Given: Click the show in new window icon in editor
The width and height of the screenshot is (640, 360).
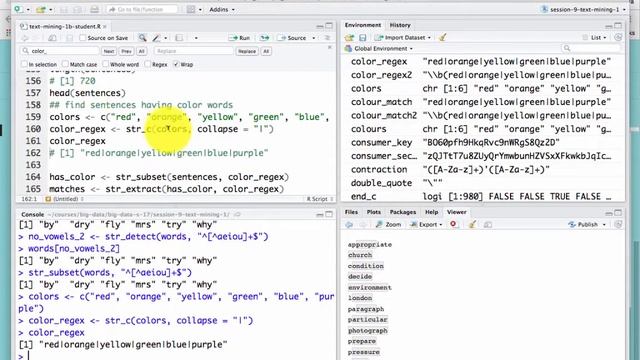Looking at the screenshot, I should pos(52,38).
